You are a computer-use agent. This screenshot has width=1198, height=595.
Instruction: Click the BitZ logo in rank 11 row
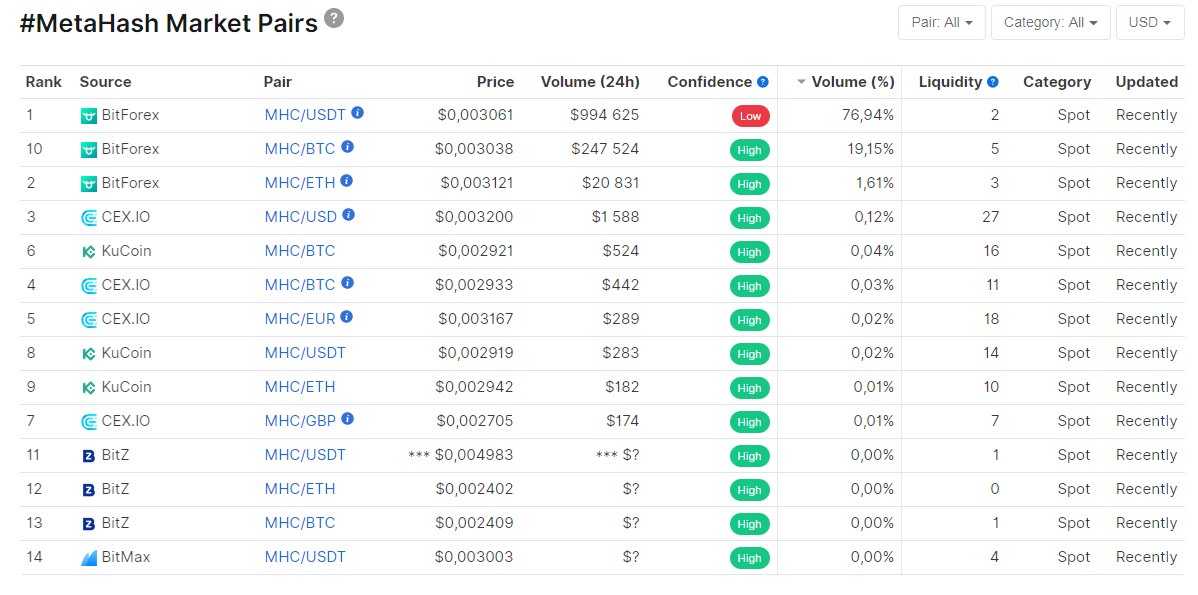coord(89,456)
